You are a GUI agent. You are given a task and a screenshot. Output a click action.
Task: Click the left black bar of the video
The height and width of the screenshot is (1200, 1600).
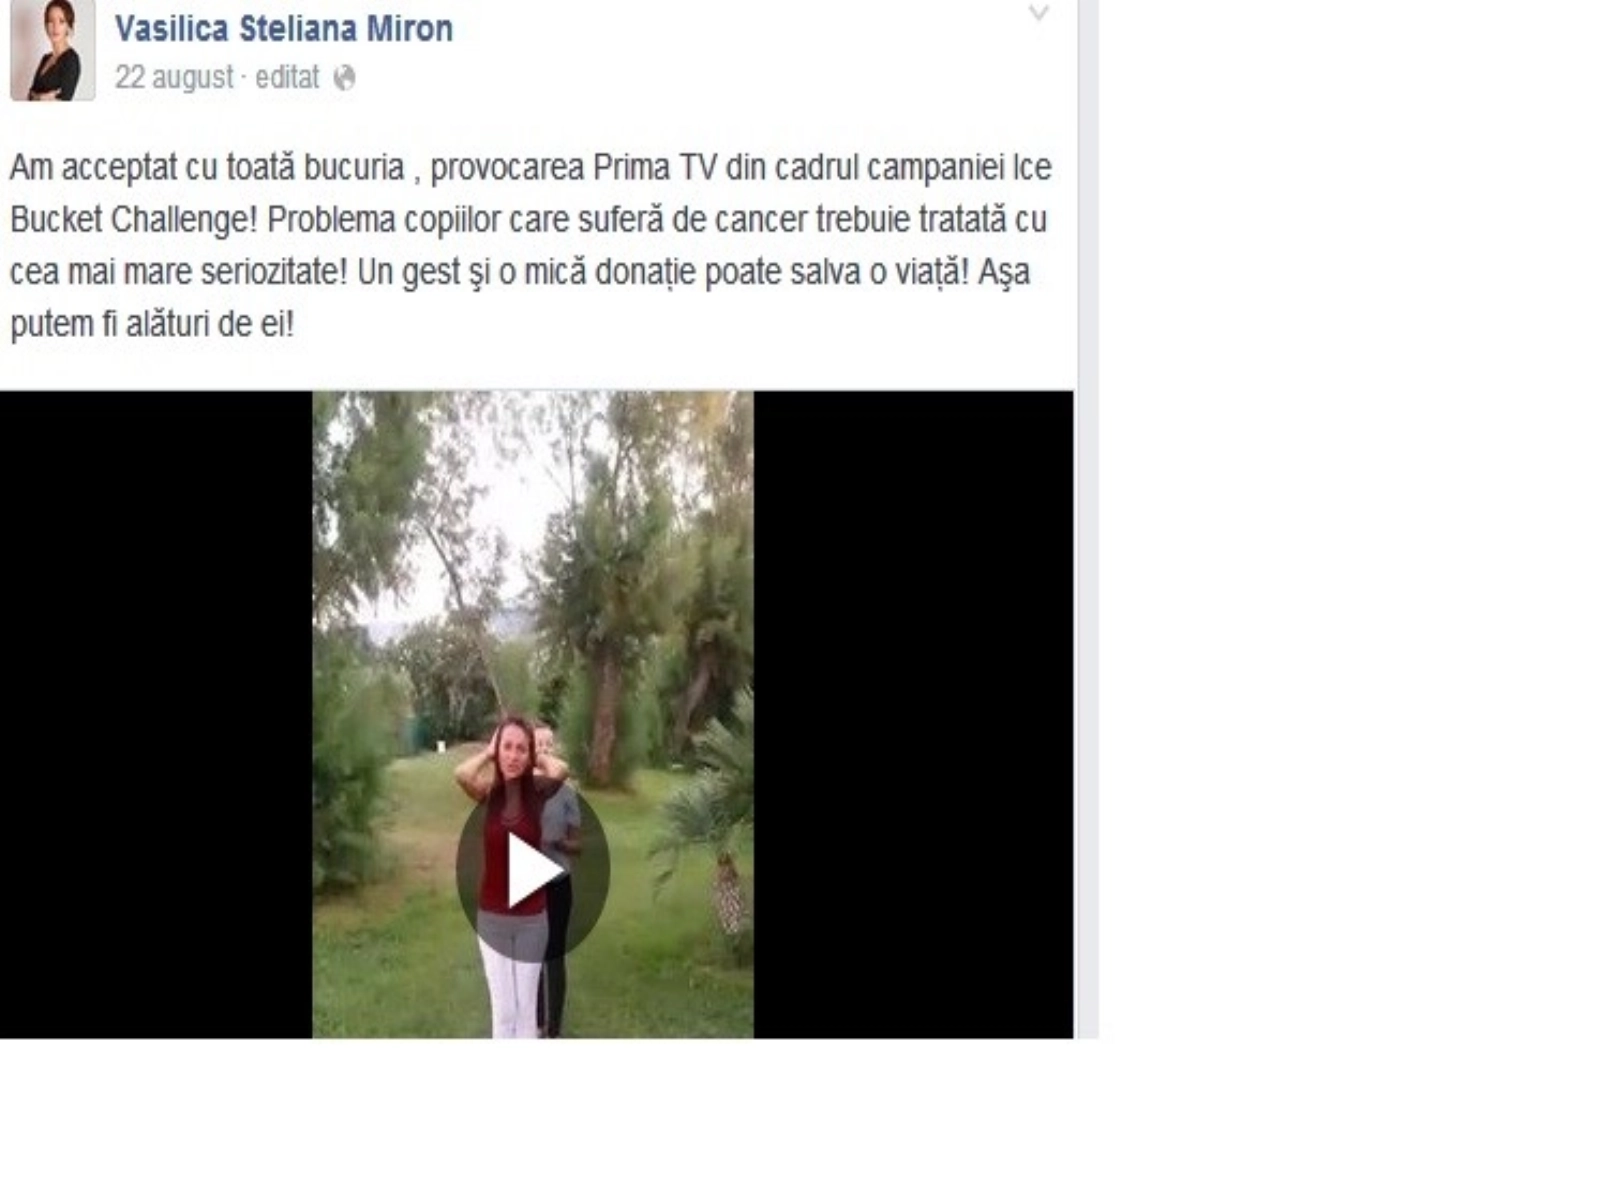click(156, 714)
